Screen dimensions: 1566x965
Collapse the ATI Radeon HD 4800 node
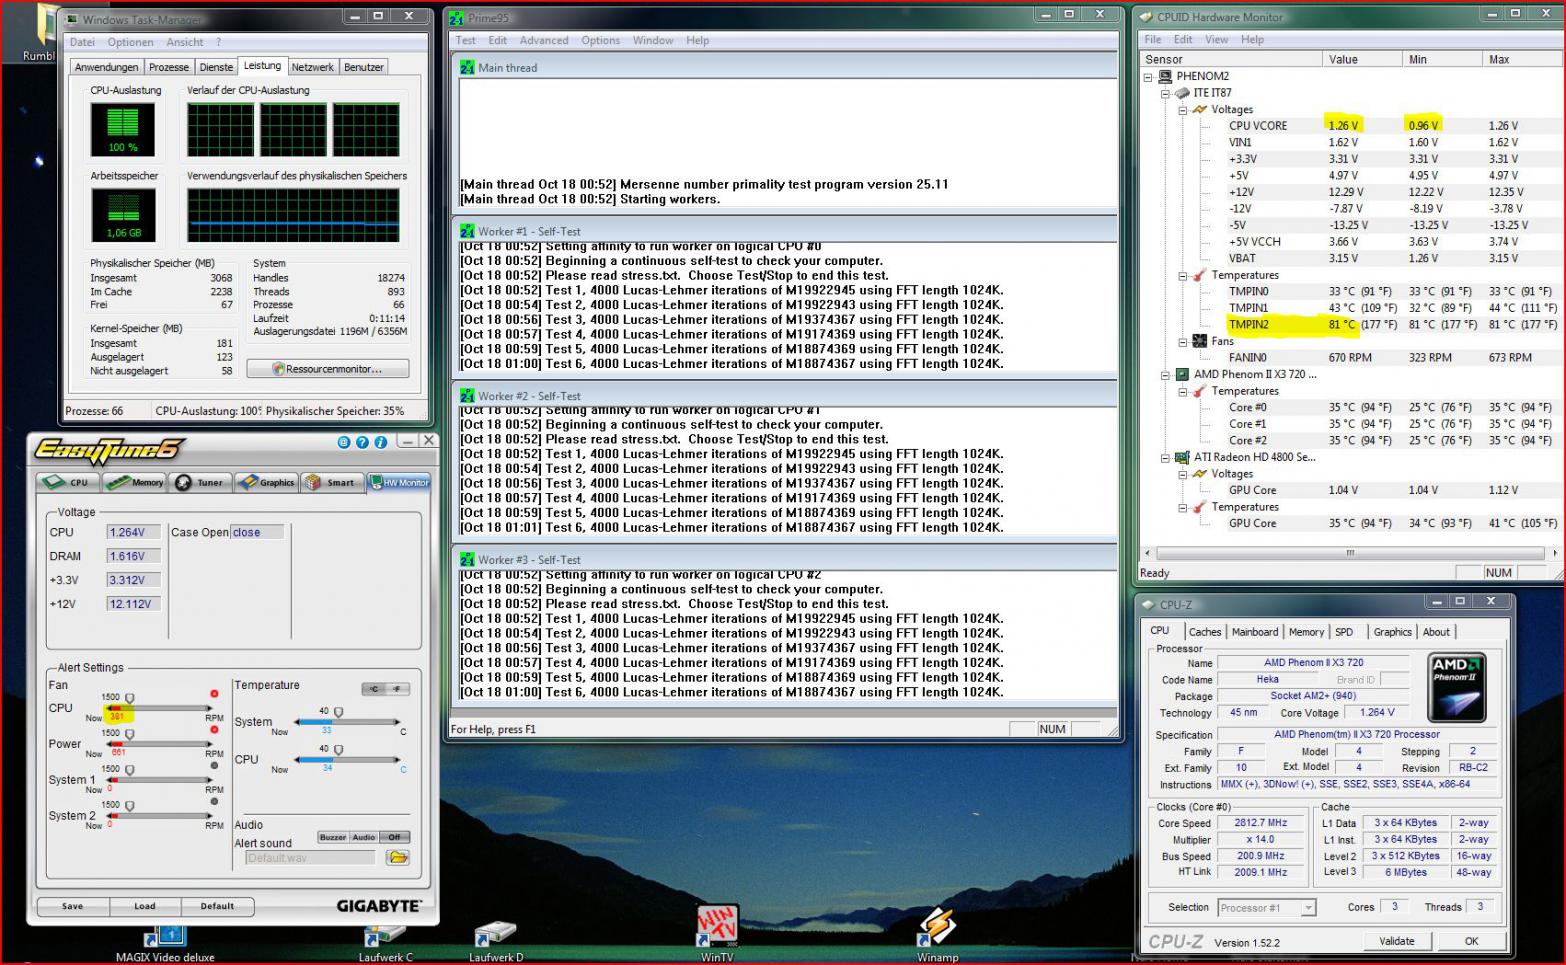coord(1165,458)
